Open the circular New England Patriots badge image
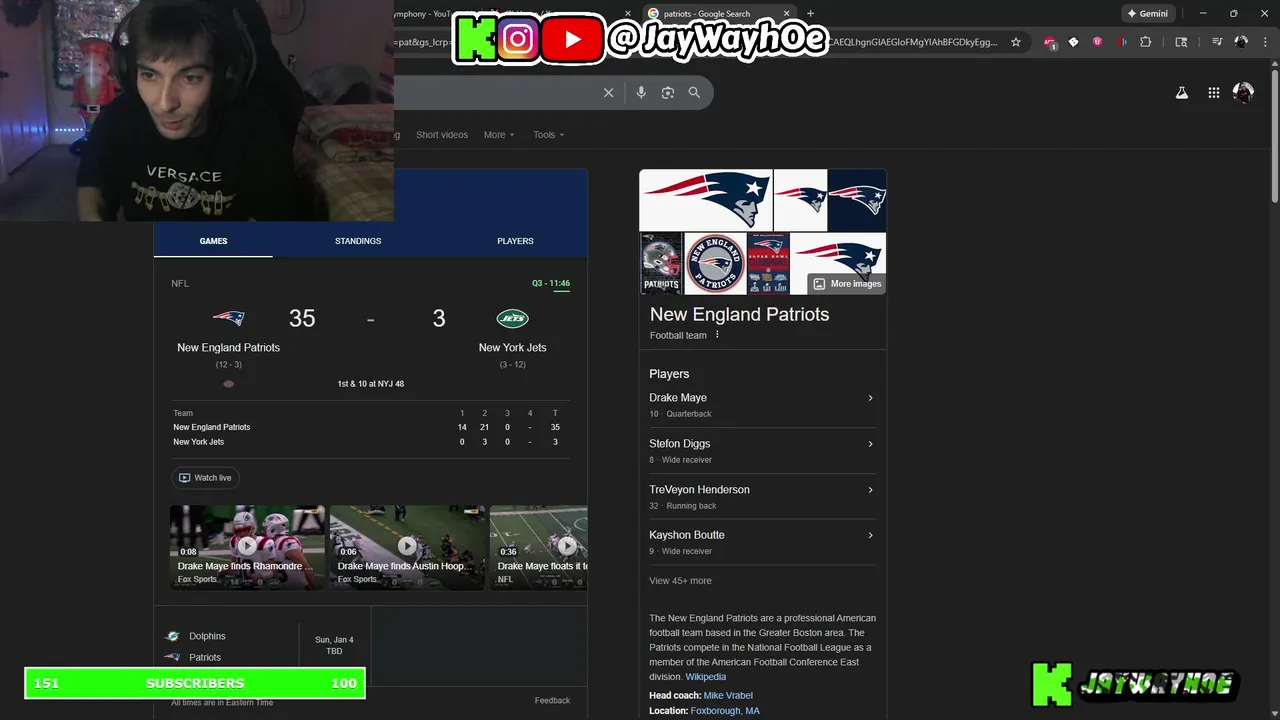The height and width of the screenshot is (720, 1280). [x=715, y=264]
